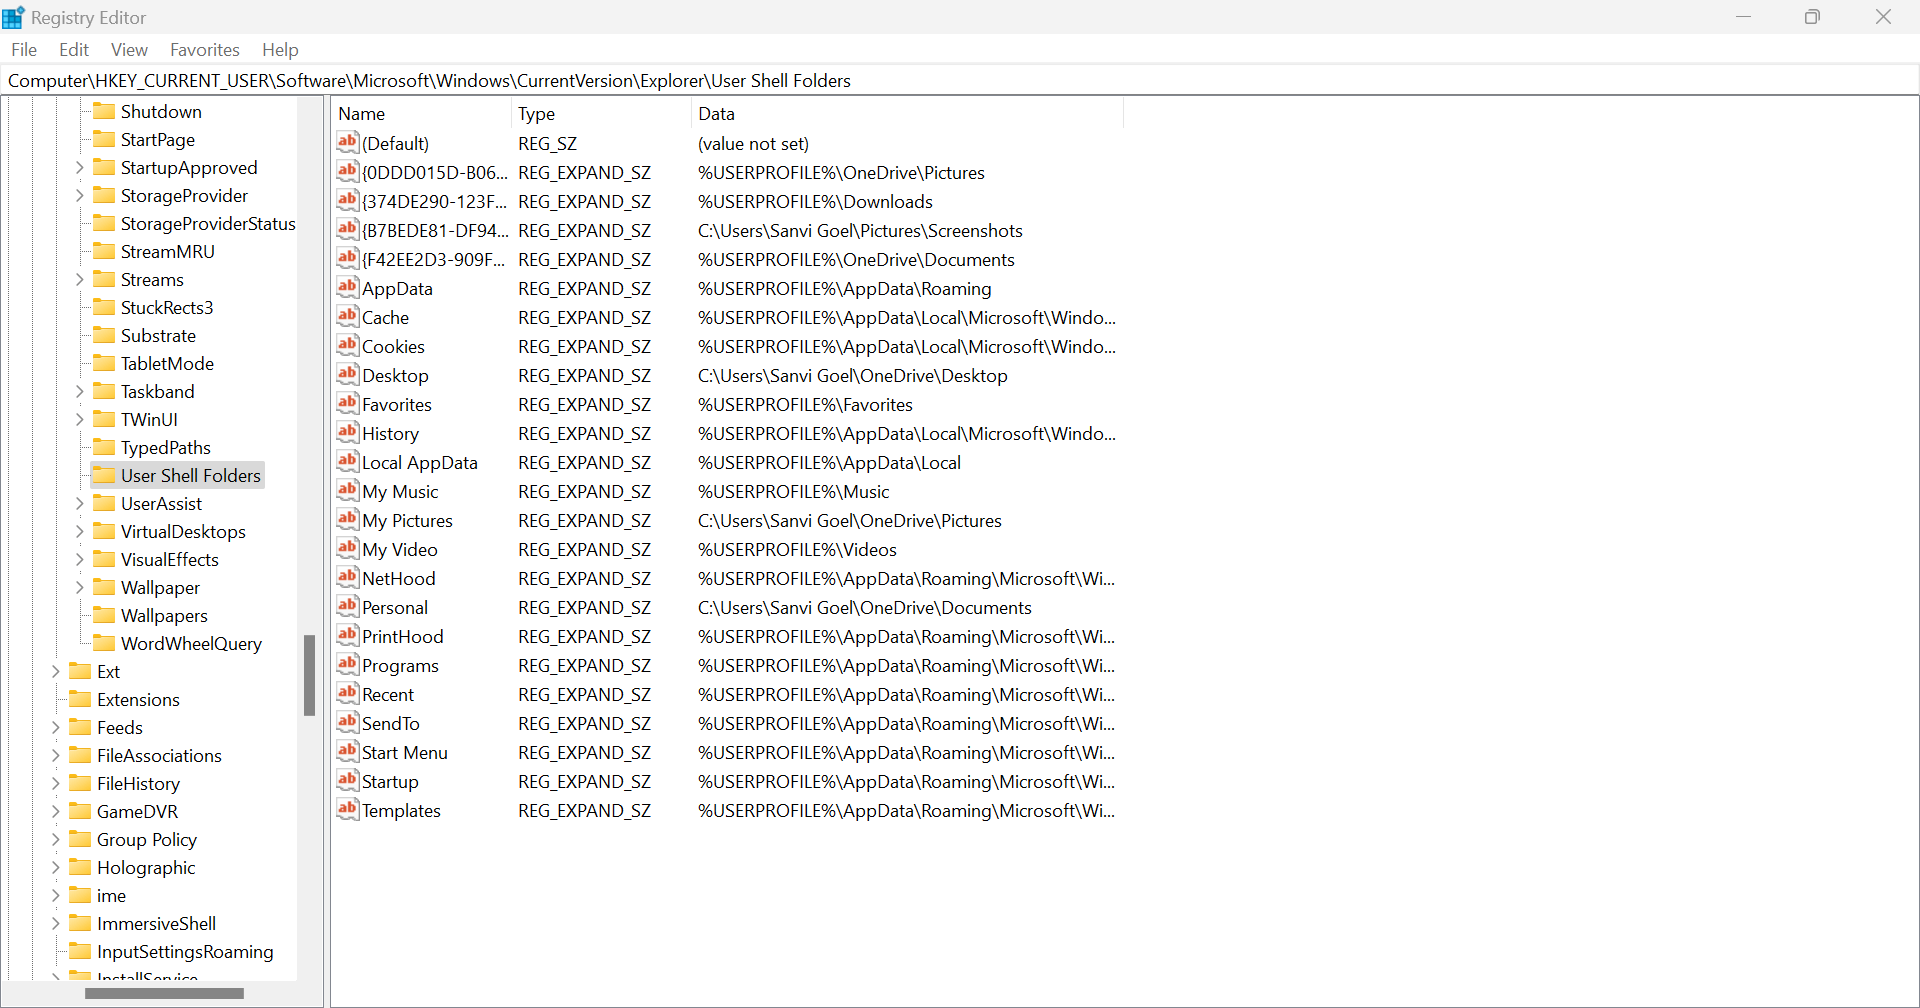Open the File menu
The image size is (1920, 1008).
coord(24,49)
